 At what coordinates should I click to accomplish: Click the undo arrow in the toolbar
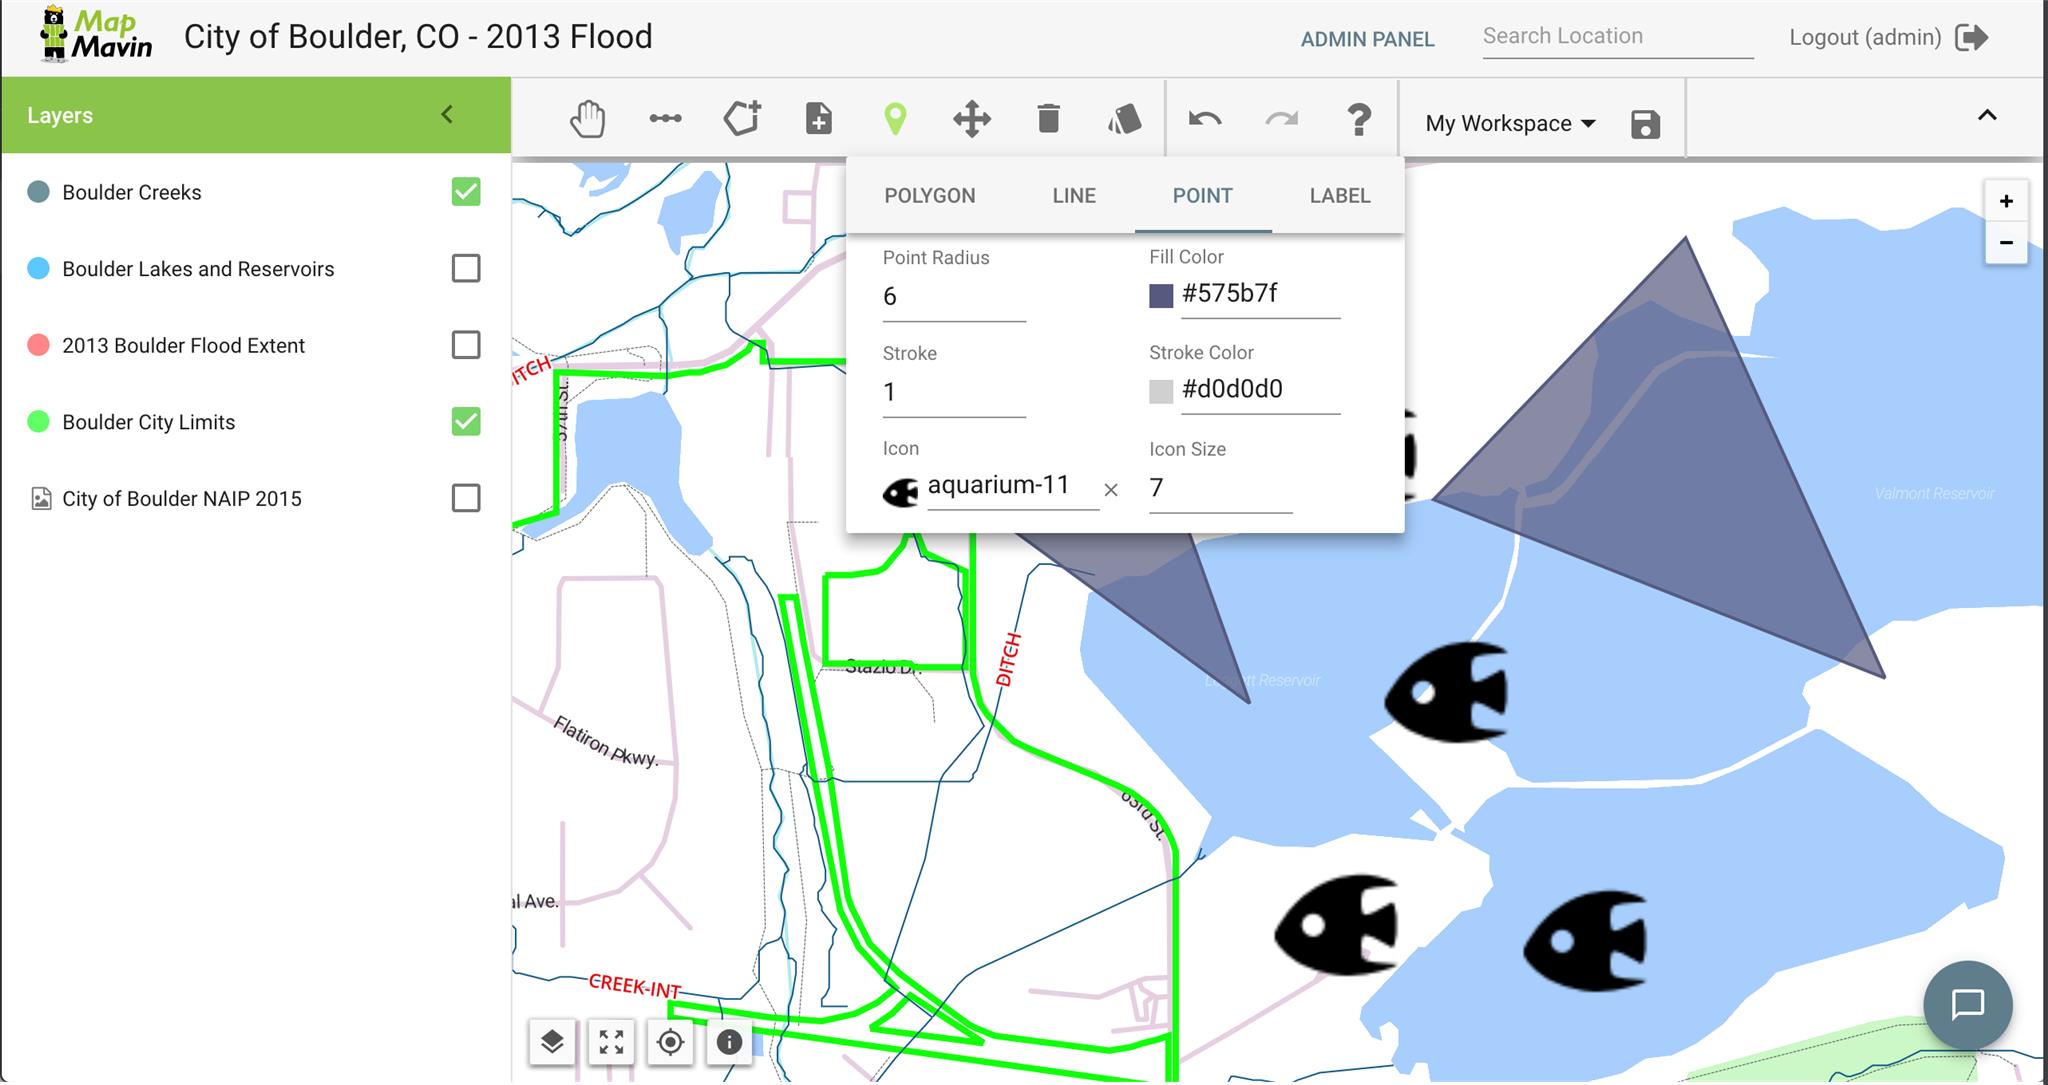(x=1205, y=118)
